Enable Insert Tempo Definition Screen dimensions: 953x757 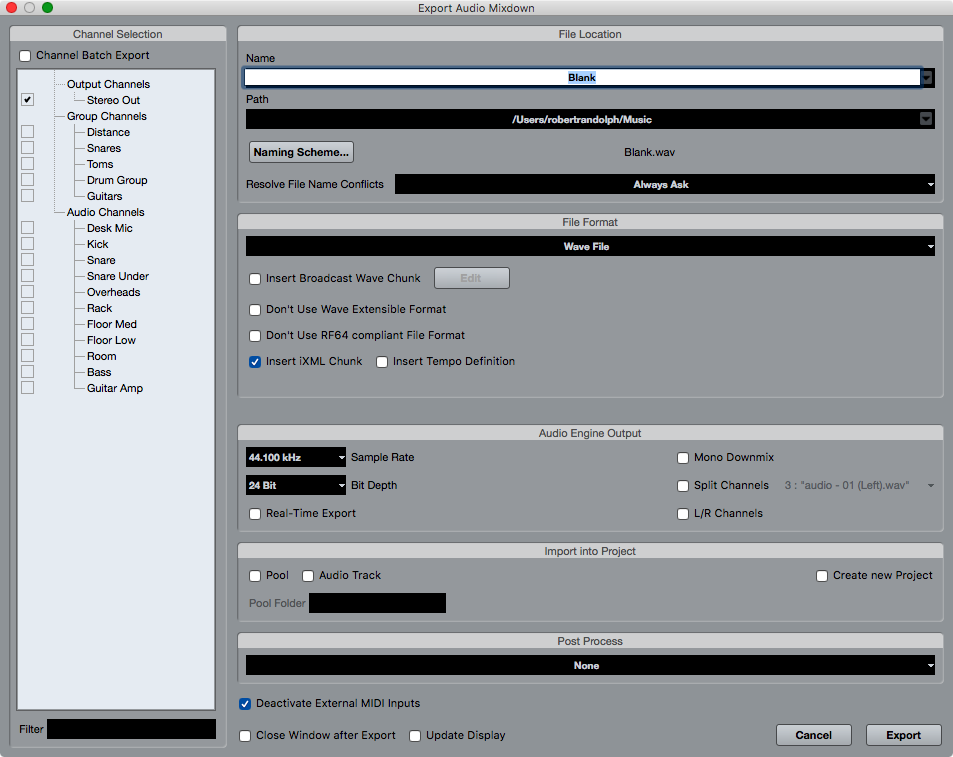tap(381, 361)
